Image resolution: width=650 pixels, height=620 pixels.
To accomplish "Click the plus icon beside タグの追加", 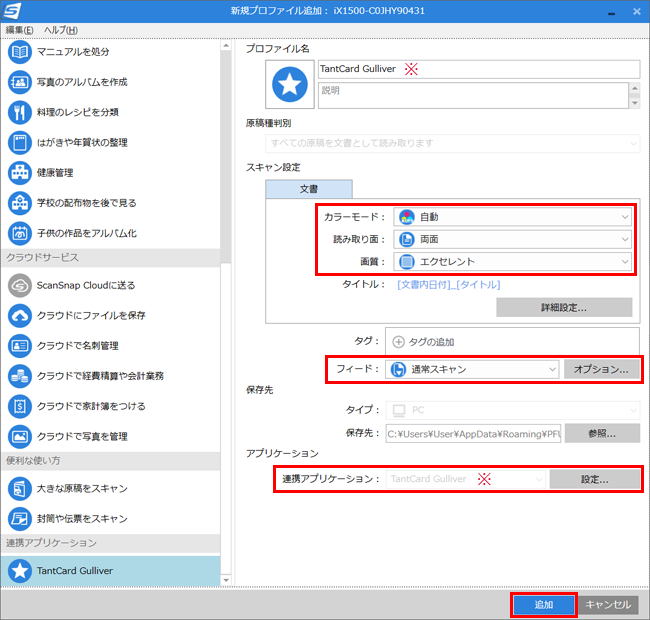I will [x=398, y=342].
